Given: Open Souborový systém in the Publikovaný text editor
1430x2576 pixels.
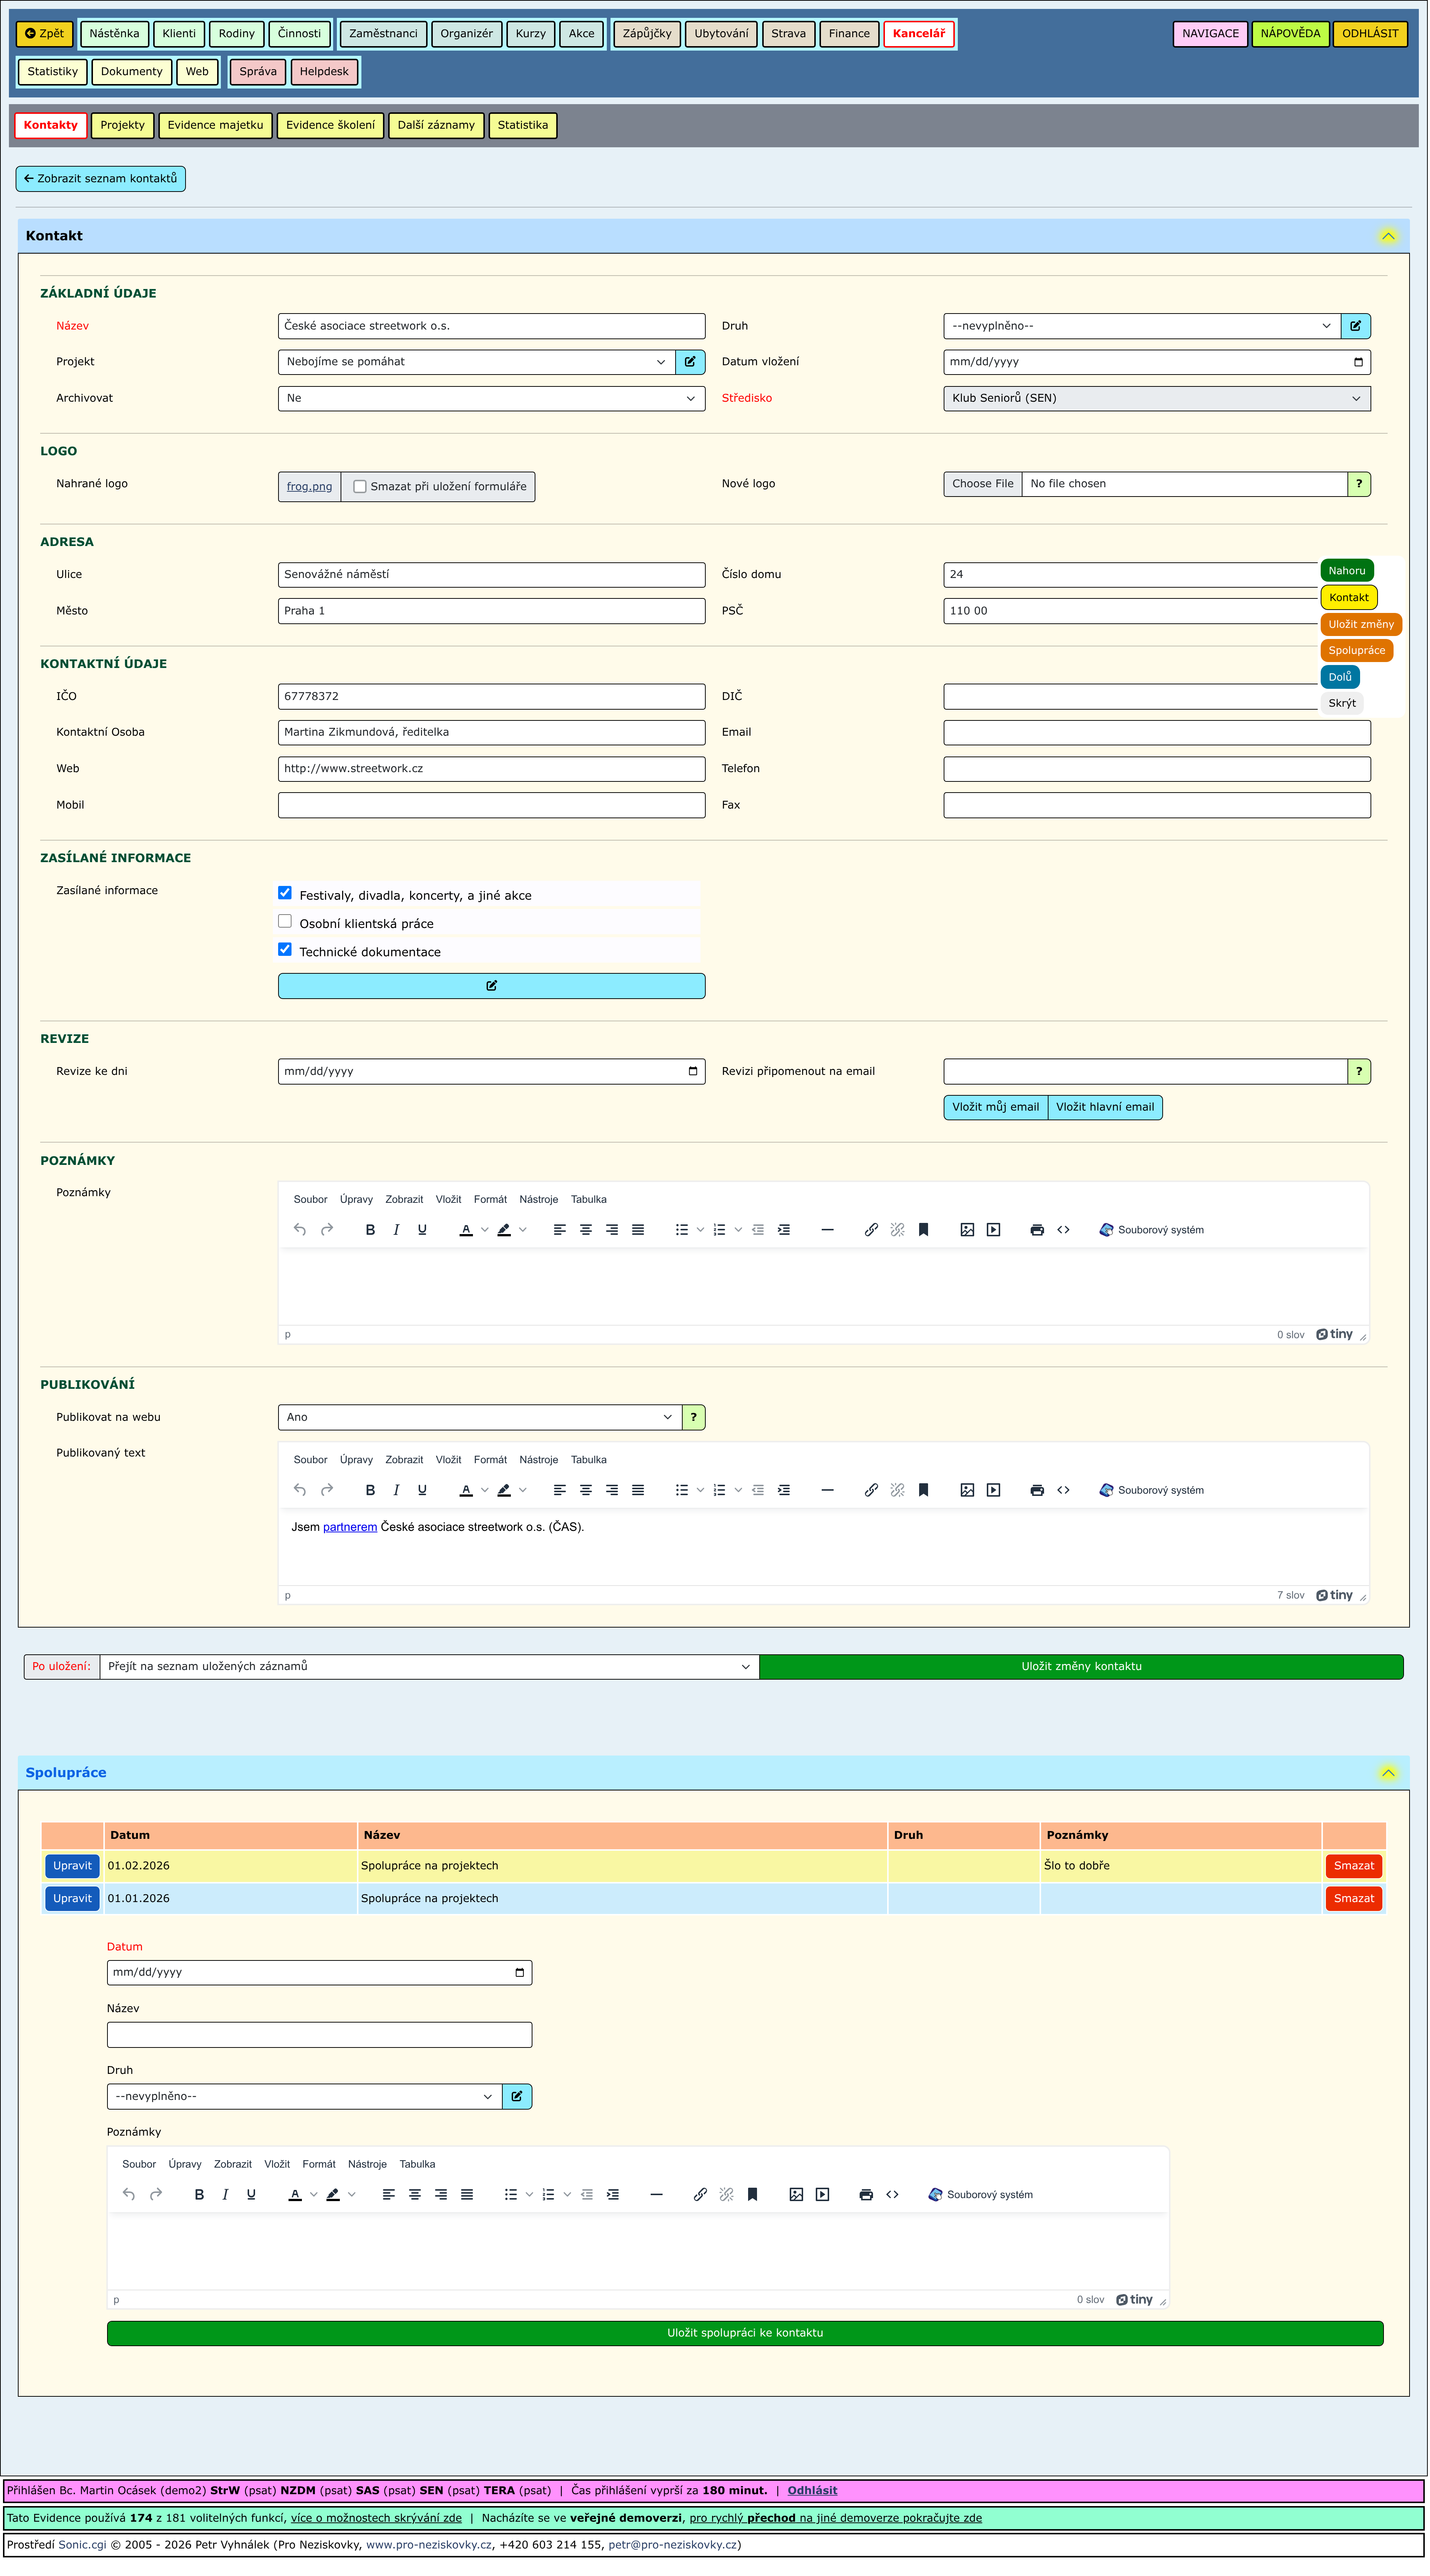Looking at the screenshot, I should click(1151, 1490).
